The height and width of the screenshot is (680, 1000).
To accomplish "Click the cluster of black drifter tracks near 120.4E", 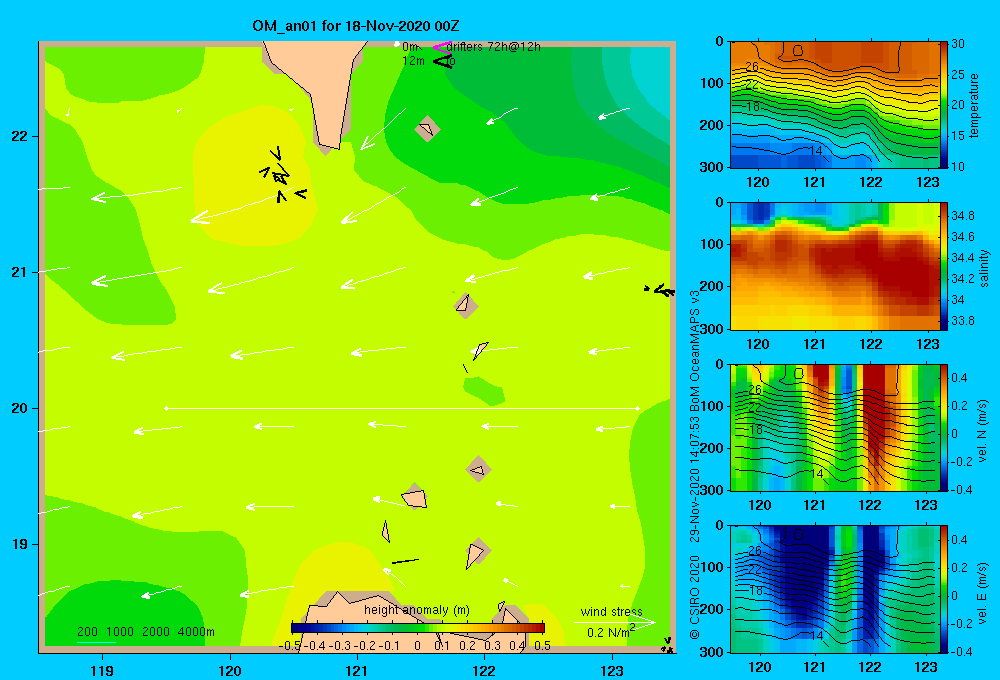I will point(281,175).
